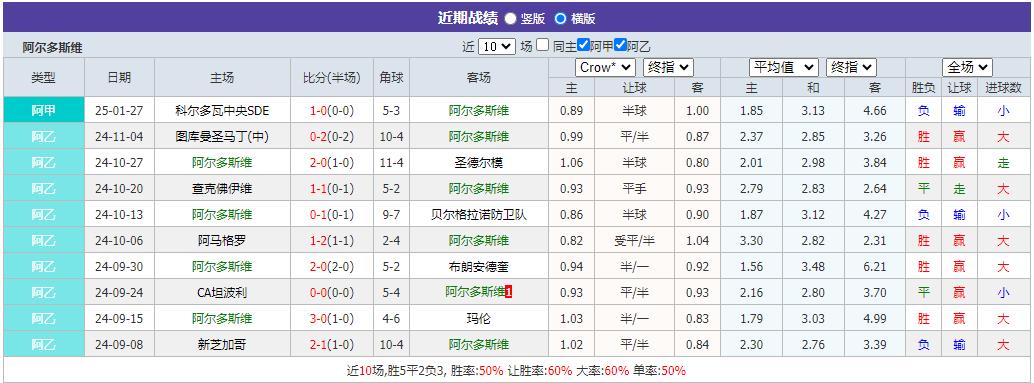Open home team 科尔多瓦中央SDE
The height and width of the screenshot is (383, 1034).
222,111
